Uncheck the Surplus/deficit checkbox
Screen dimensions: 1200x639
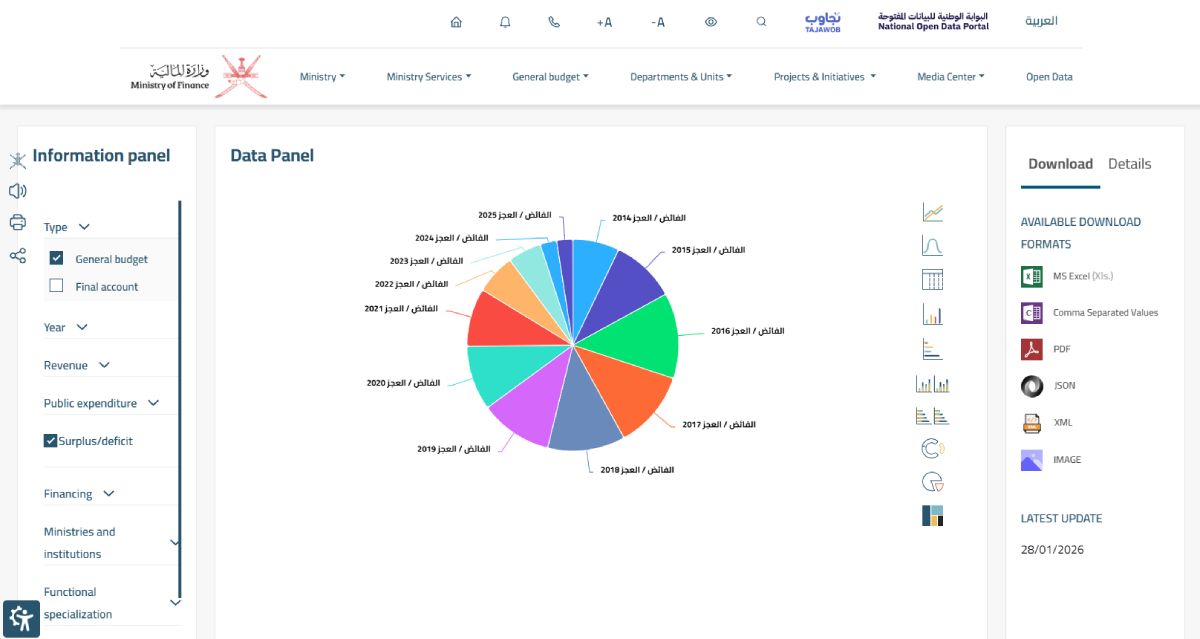pos(51,440)
